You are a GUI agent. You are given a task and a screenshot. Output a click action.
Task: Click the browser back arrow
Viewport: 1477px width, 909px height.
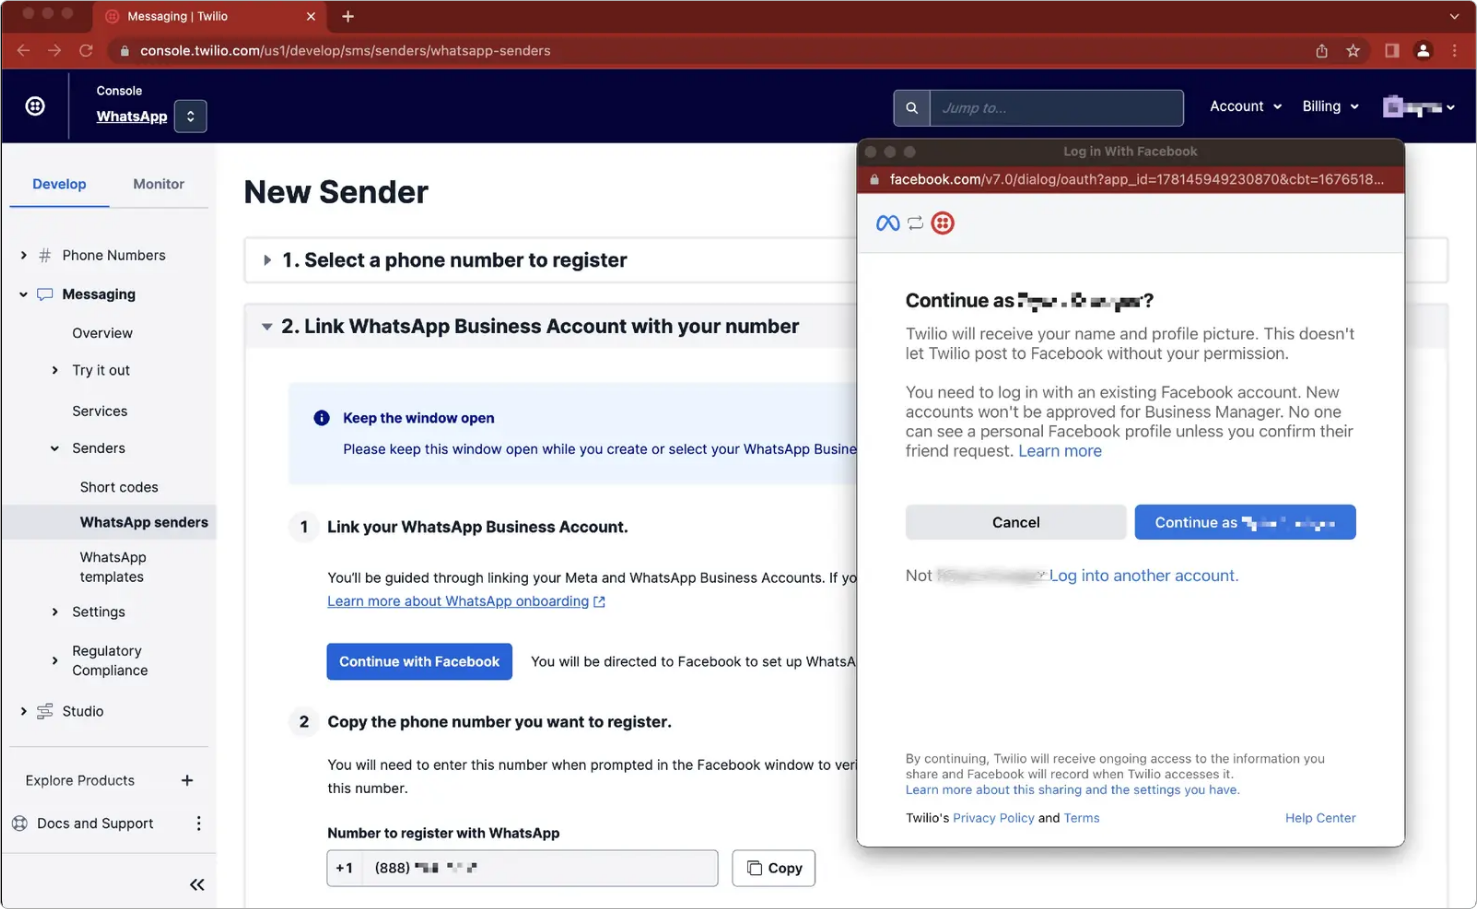[x=23, y=50]
